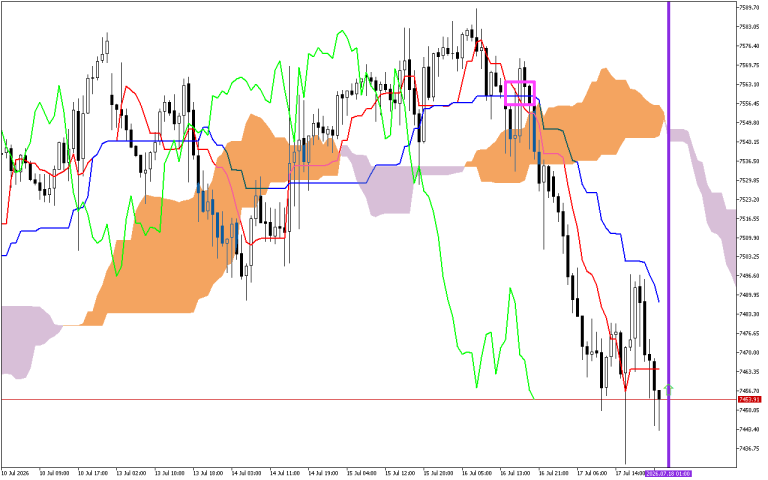Click the 7443.40 price axis label
Viewport: 768px width, 480px height.
(x=749, y=430)
